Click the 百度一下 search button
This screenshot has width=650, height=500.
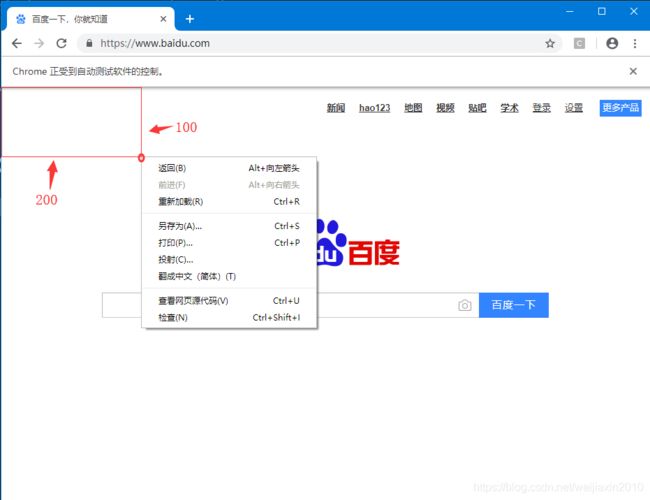click(x=514, y=305)
